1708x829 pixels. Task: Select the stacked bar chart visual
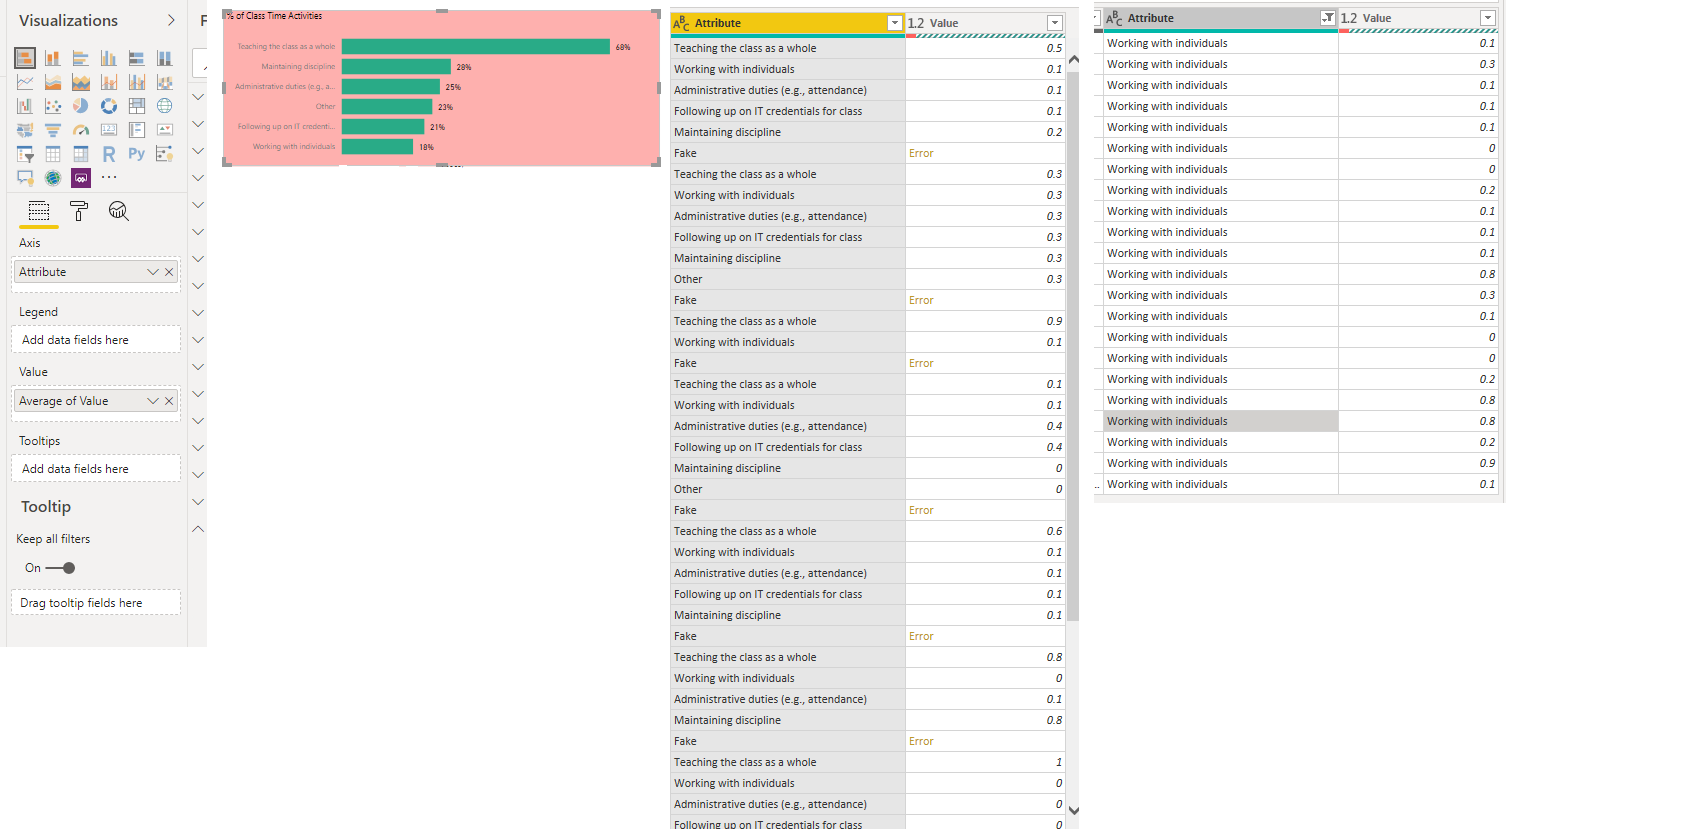25,58
